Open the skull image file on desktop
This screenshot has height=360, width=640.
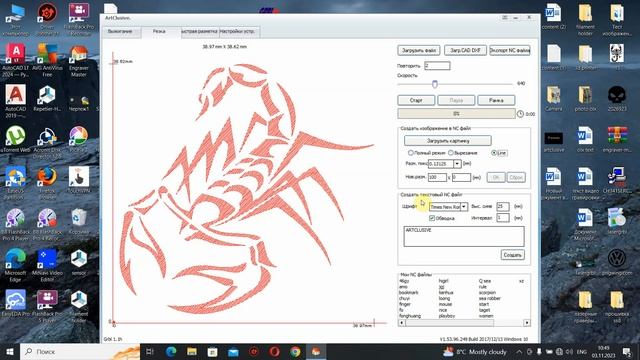click(617, 99)
